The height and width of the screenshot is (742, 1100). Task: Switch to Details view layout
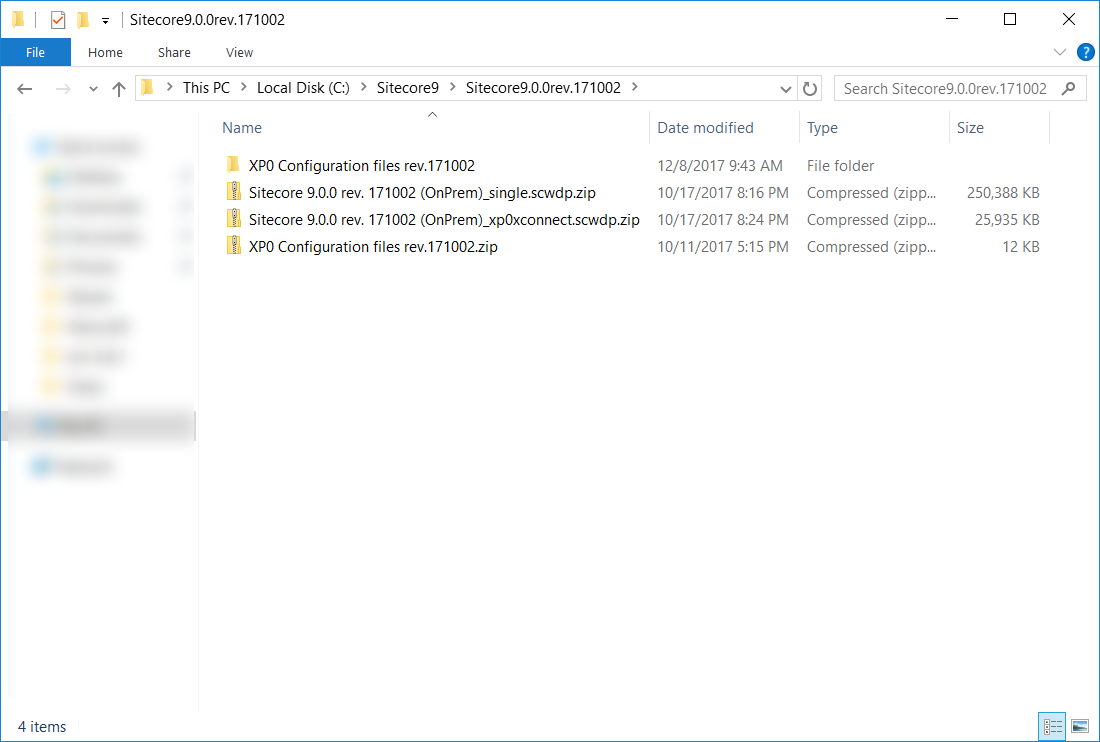[x=1052, y=727]
